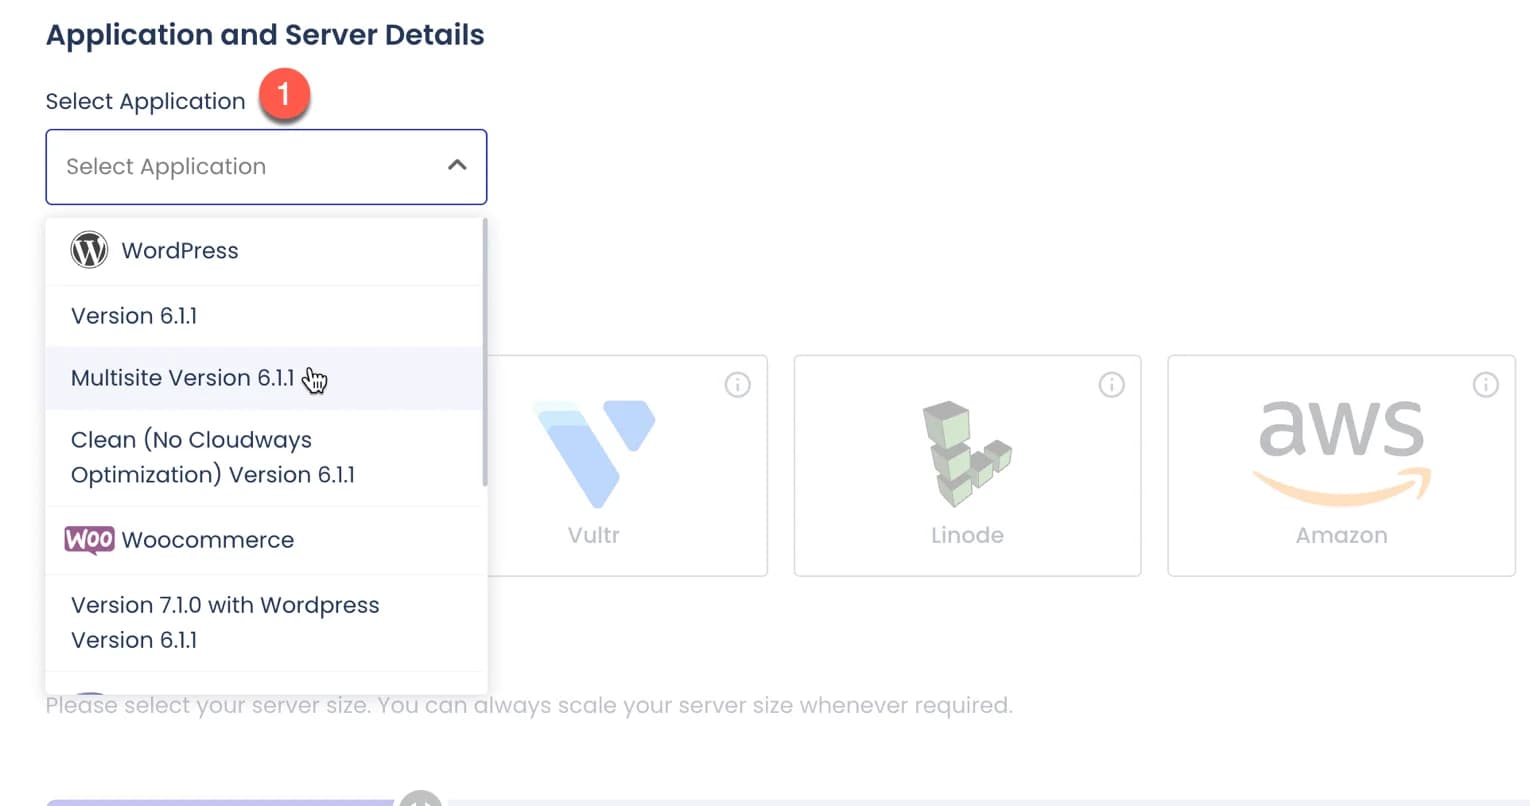The image size is (1530, 806).
Task: Select the Vultr cloud provider card
Action: tap(630, 465)
